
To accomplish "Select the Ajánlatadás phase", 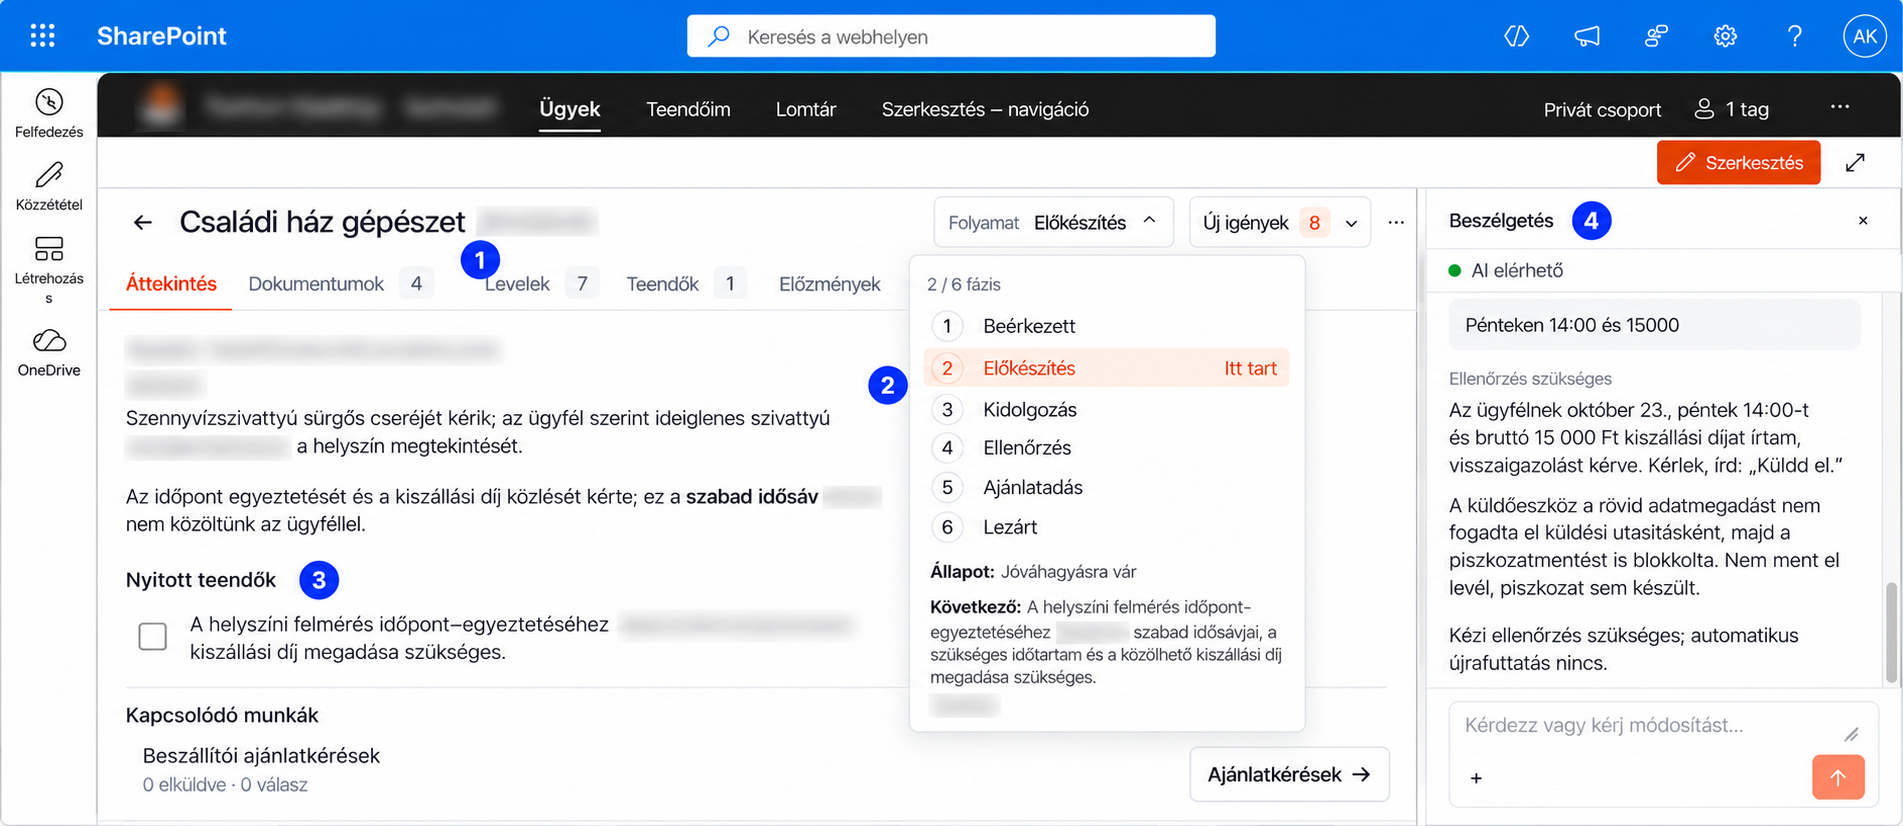I will pos(1107,487).
